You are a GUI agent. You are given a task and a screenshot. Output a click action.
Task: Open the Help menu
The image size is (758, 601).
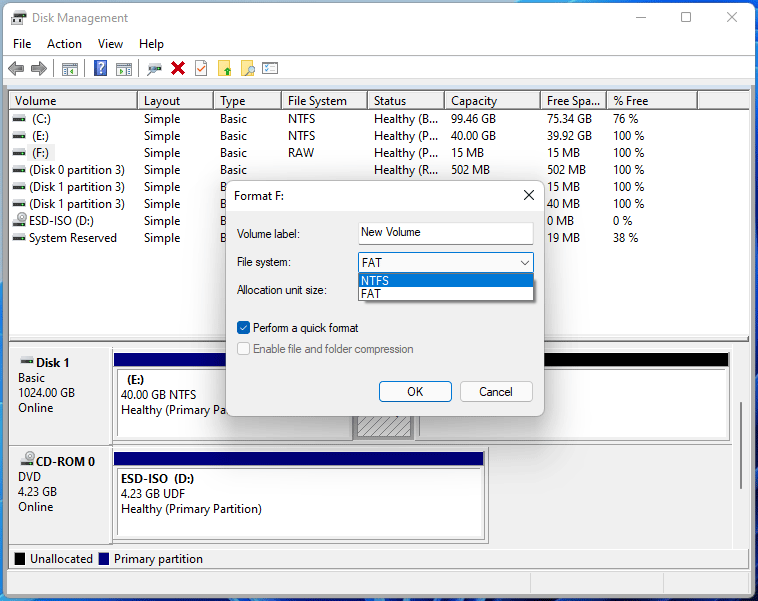pos(151,44)
